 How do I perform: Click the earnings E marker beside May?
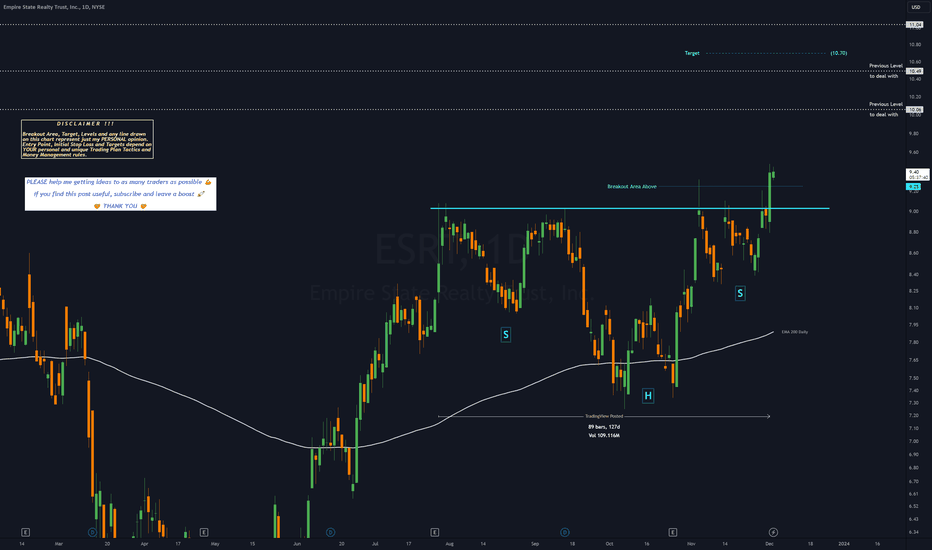click(204, 532)
